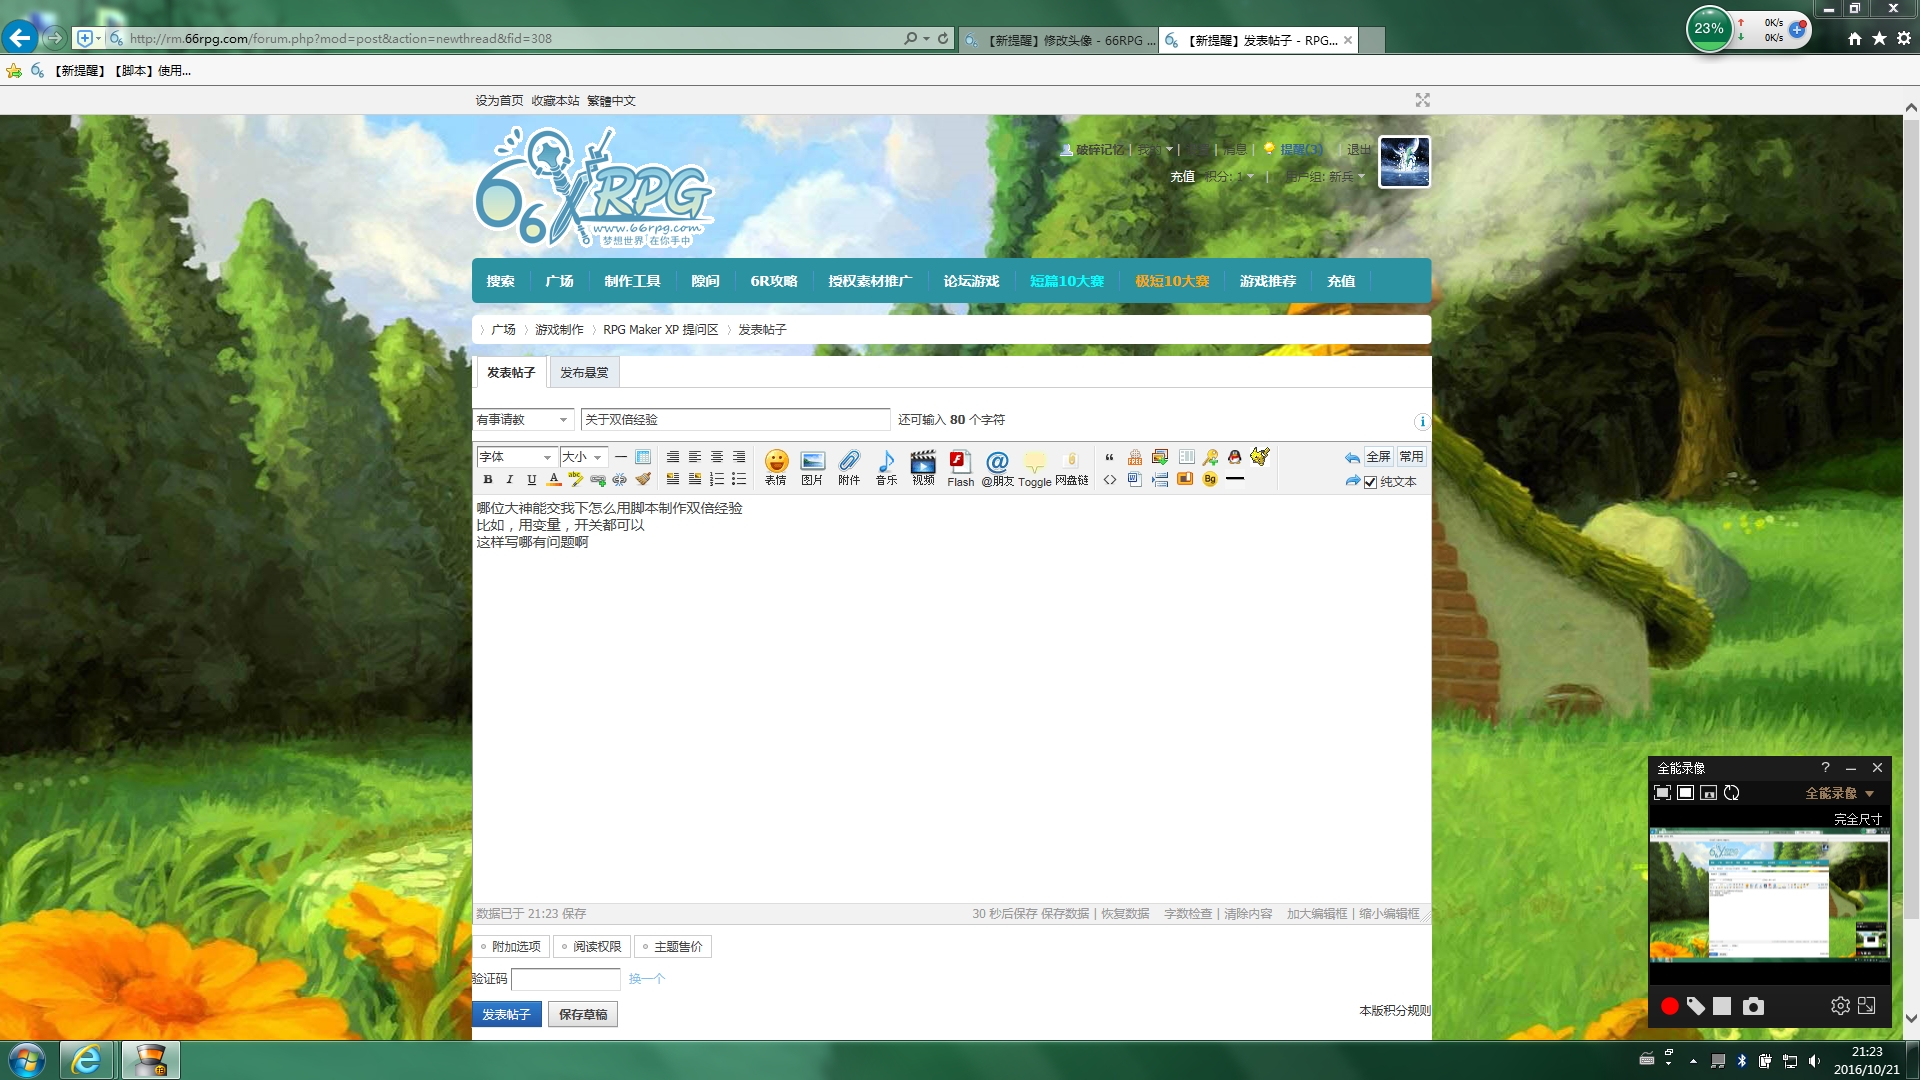The height and width of the screenshot is (1080, 1920).
Task: Open the 大小 font size dropdown
Action: pos(583,457)
